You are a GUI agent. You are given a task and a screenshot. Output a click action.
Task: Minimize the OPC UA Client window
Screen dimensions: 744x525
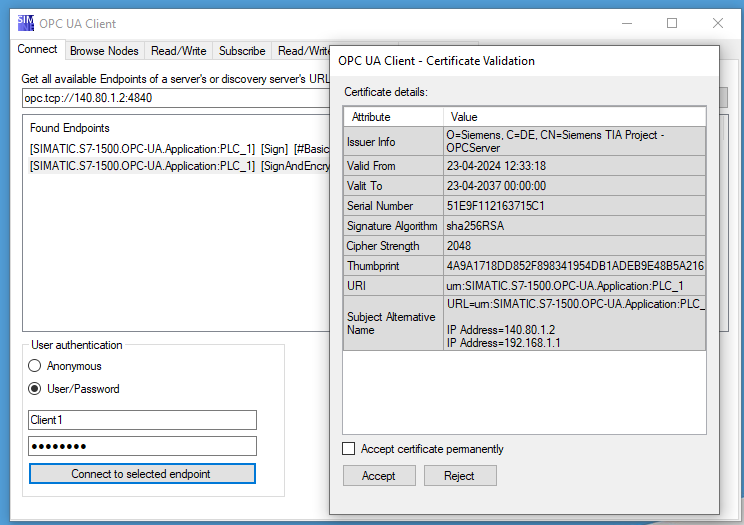626,23
